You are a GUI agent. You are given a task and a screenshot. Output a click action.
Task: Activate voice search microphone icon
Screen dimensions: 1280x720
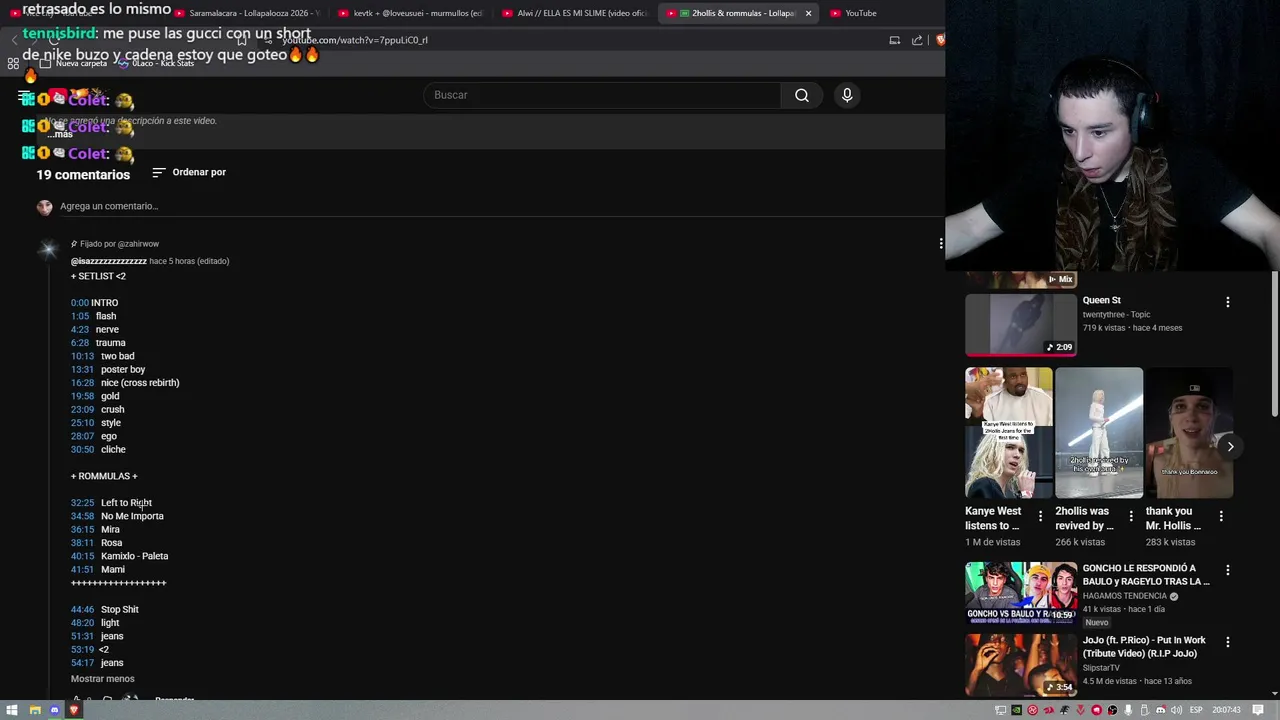pyautogui.click(x=847, y=95)
